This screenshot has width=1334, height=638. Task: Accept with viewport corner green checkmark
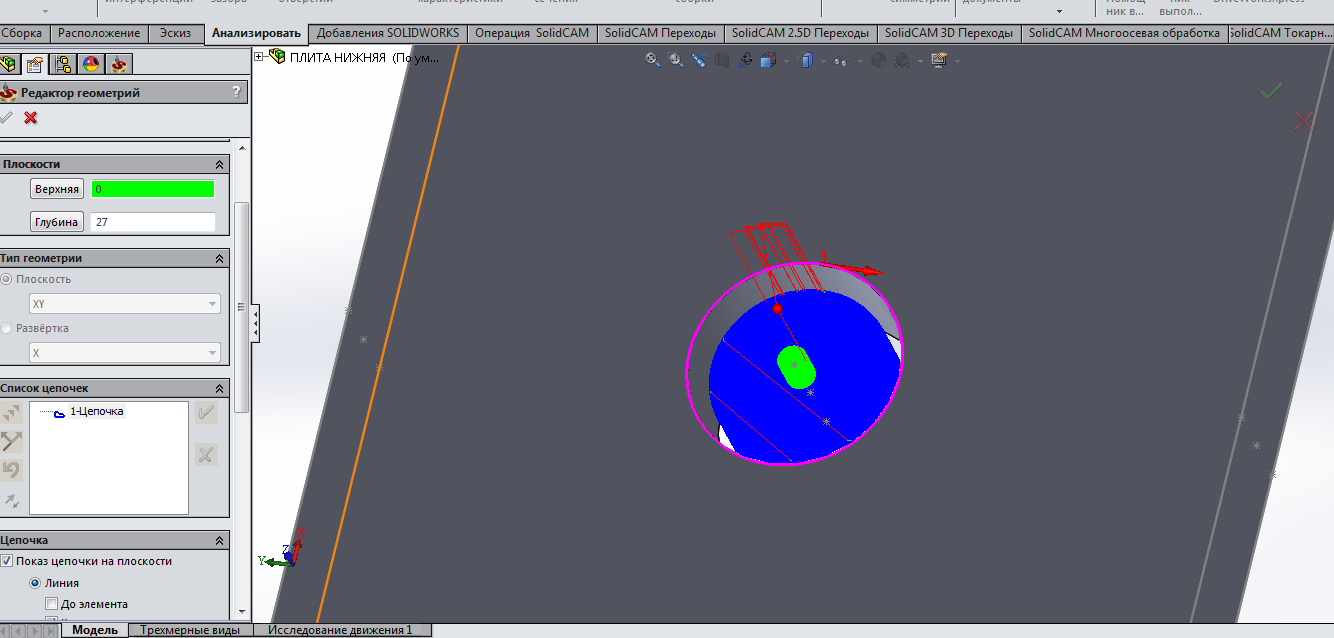[1271, 91]
